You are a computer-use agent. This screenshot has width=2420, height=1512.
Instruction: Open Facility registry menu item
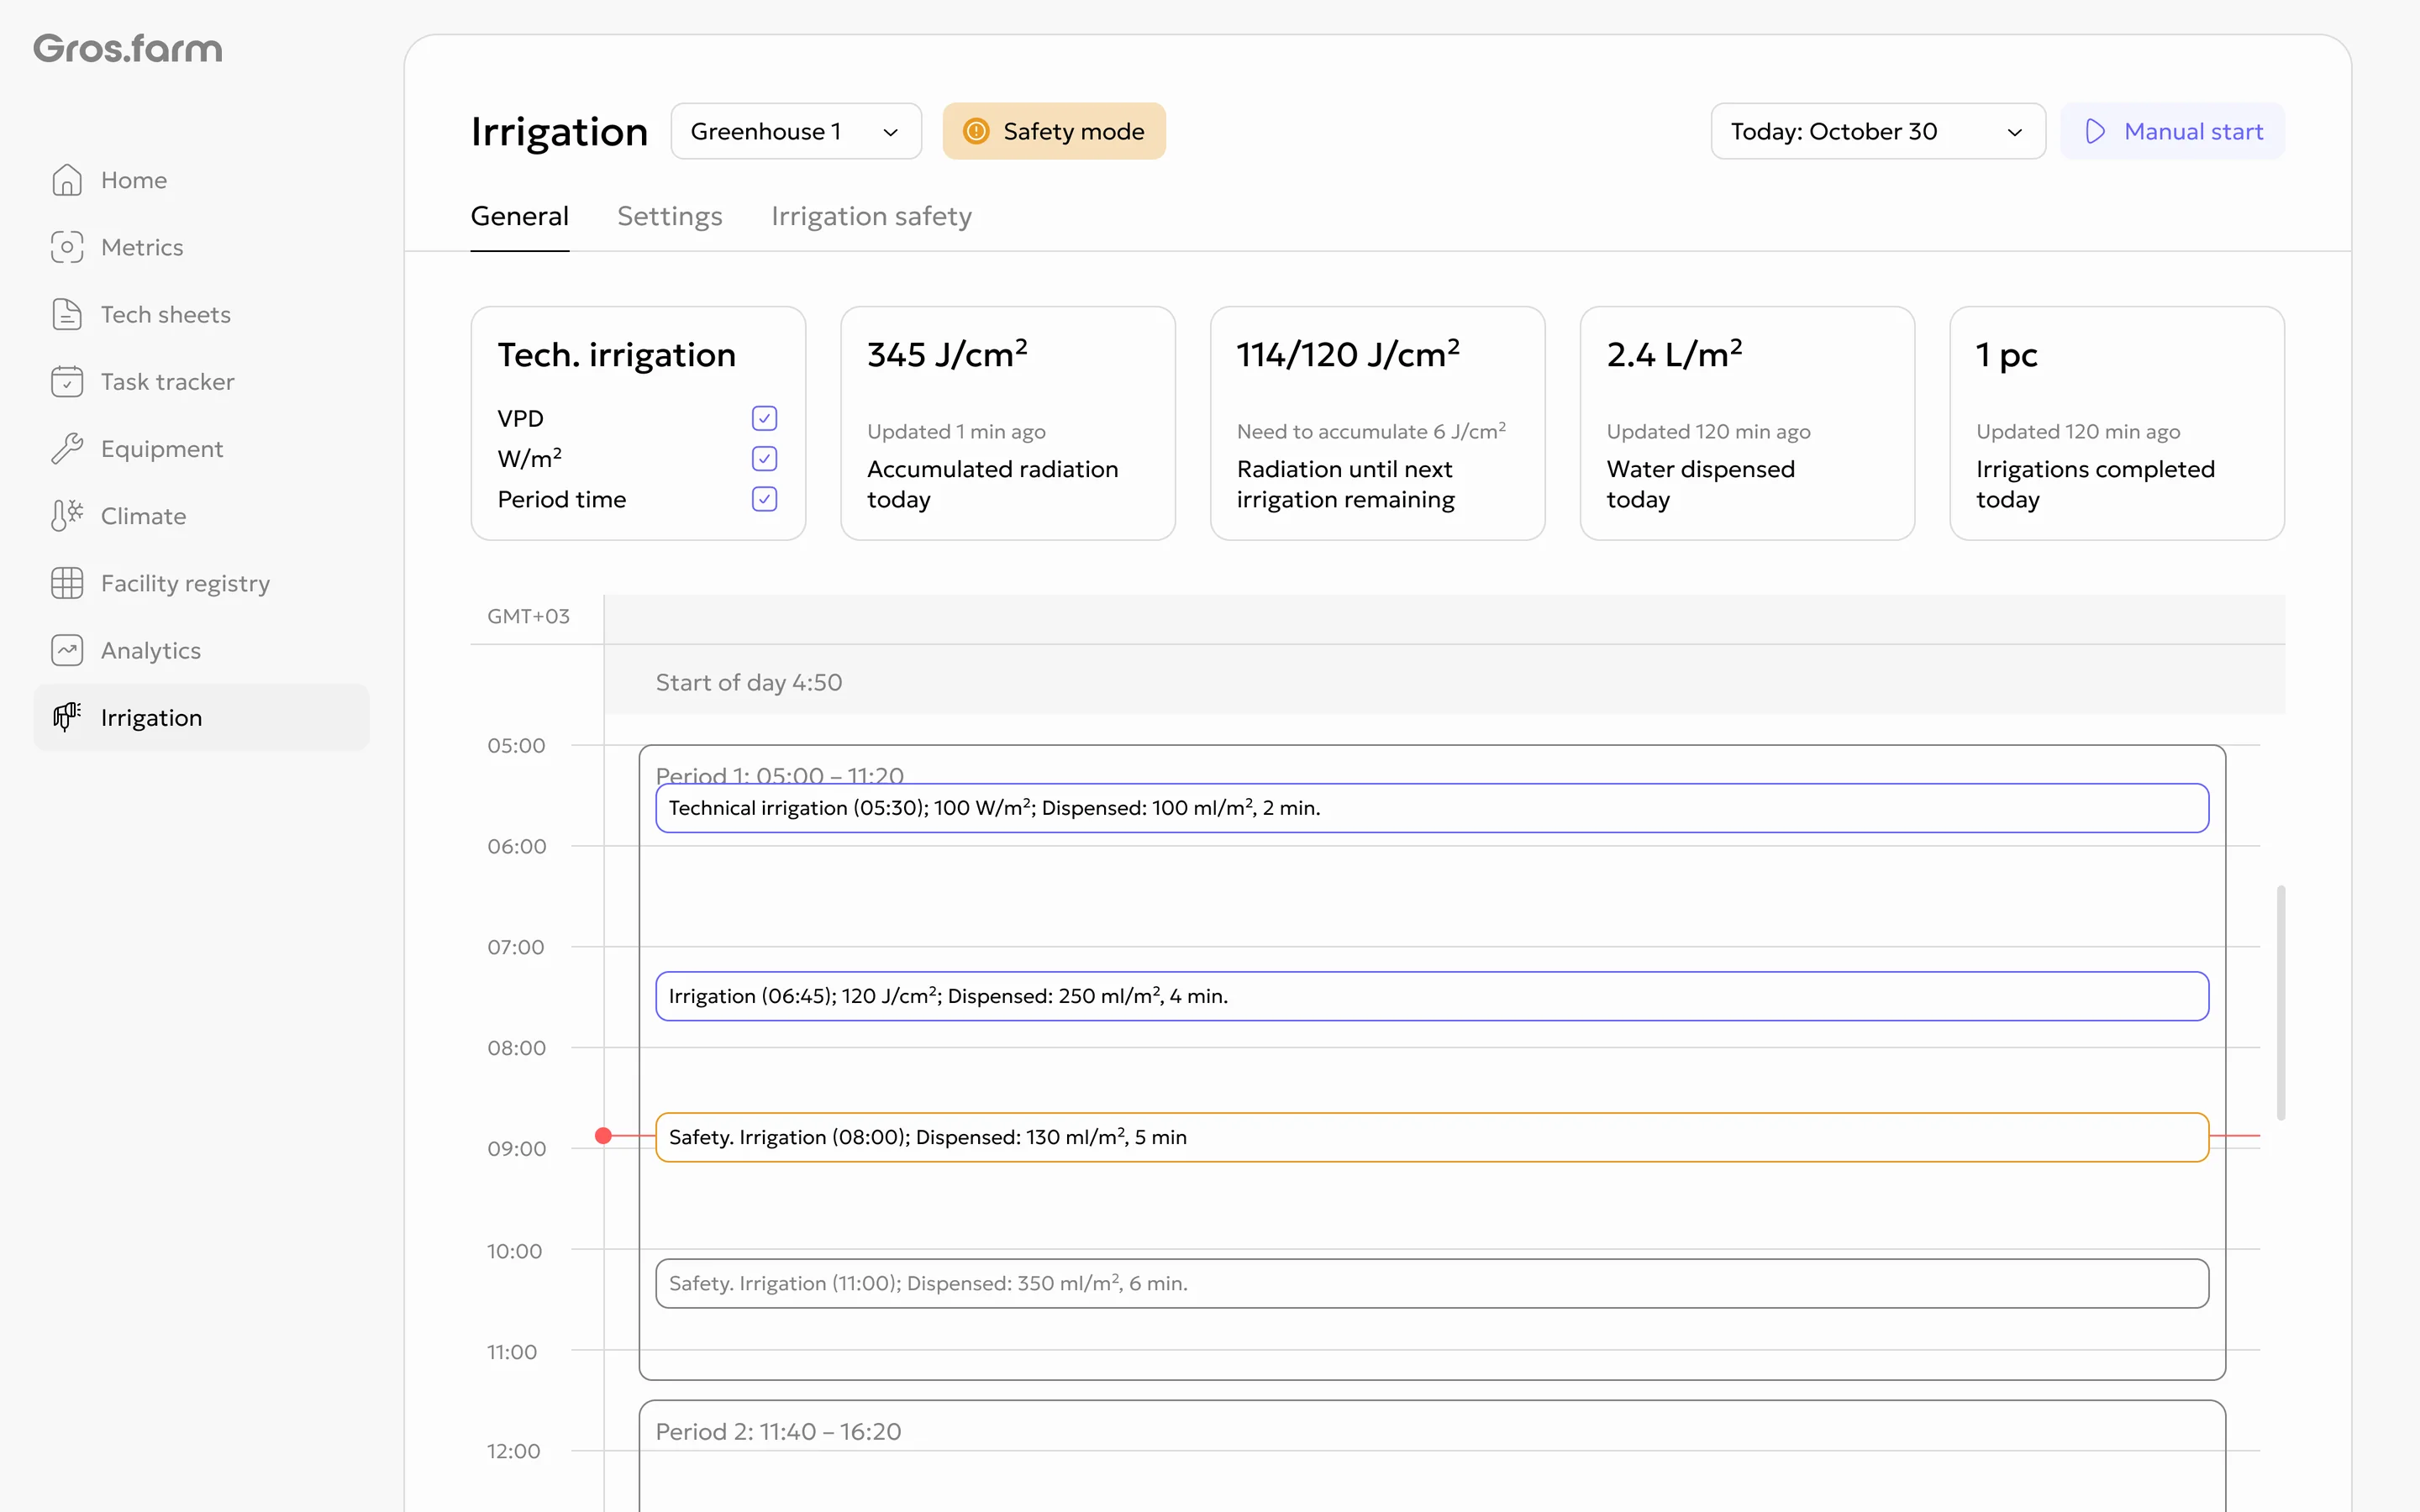pos(201,583)
